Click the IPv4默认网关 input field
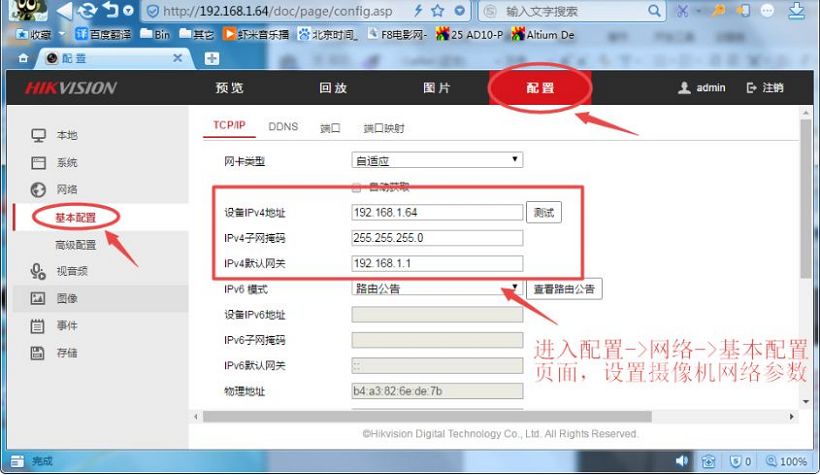Screen dimensions: 820x475 click(437, 263)
